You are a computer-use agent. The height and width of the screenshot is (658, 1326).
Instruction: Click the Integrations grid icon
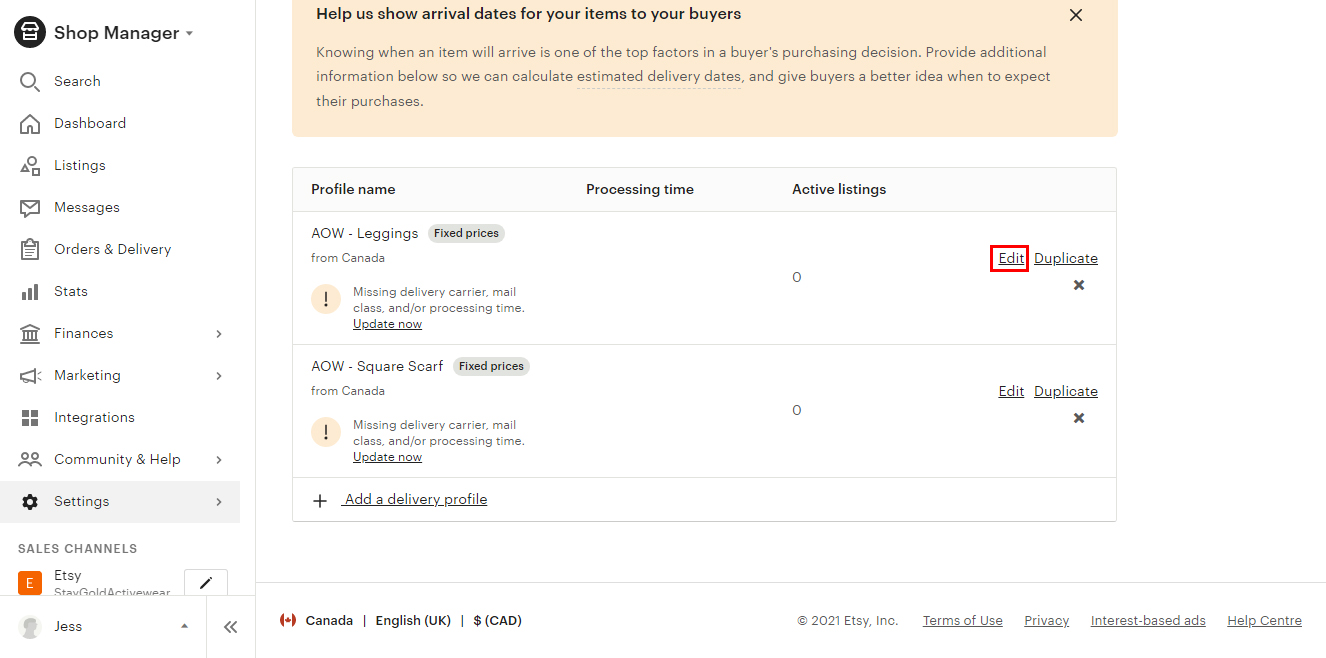tap(30, 417)
